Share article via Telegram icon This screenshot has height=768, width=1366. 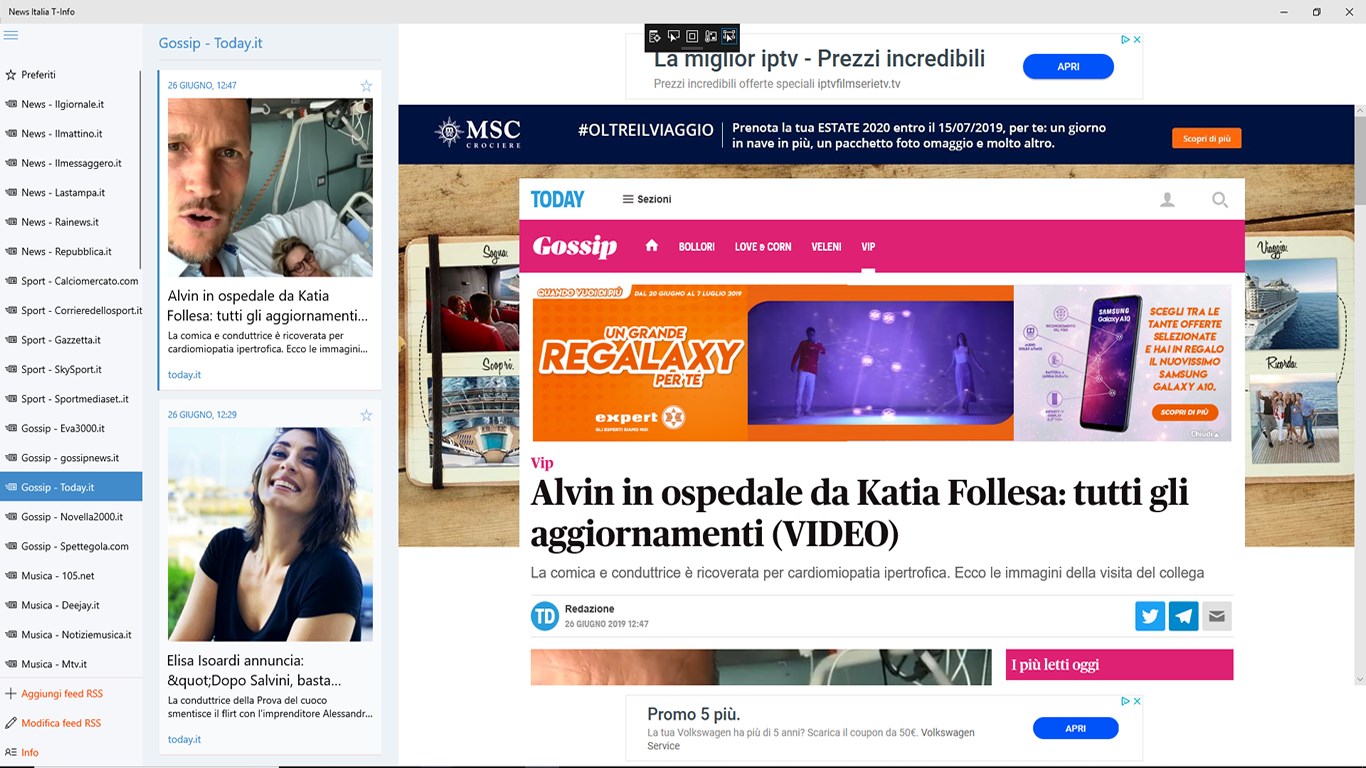coord(1183,616)
